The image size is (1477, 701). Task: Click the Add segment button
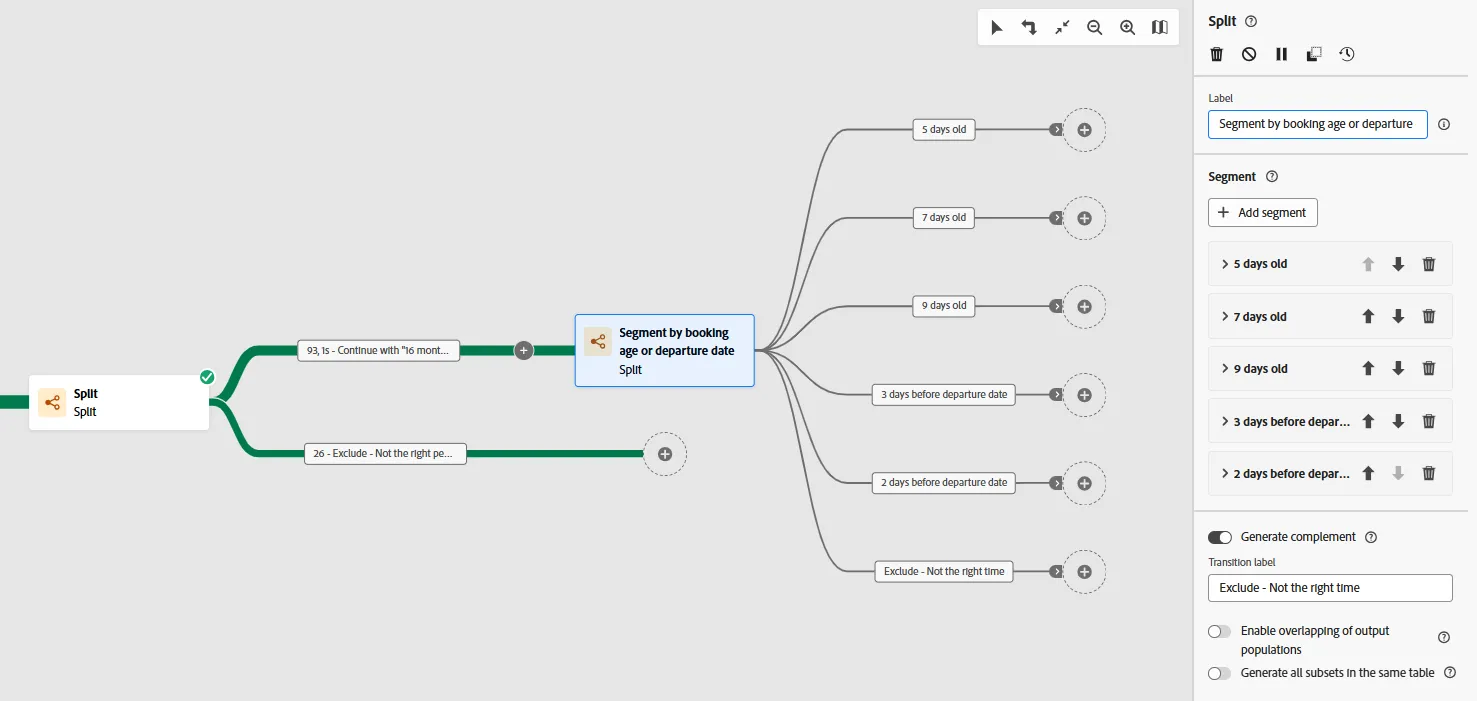1263,212
